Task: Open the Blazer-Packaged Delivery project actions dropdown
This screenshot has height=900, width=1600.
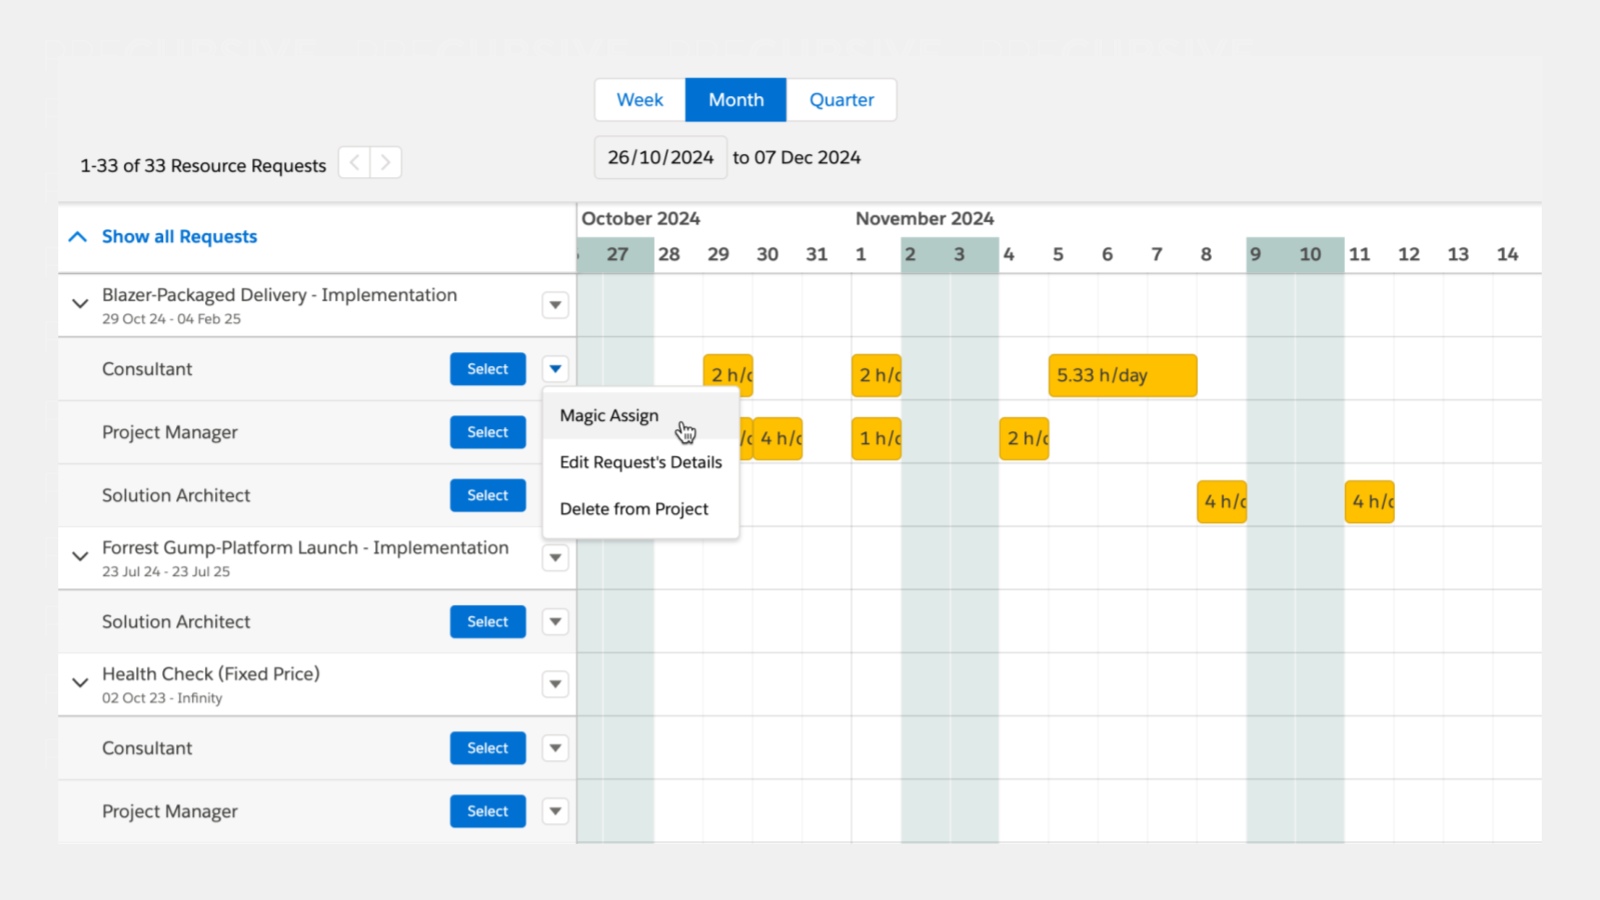Action: (555, 304)
